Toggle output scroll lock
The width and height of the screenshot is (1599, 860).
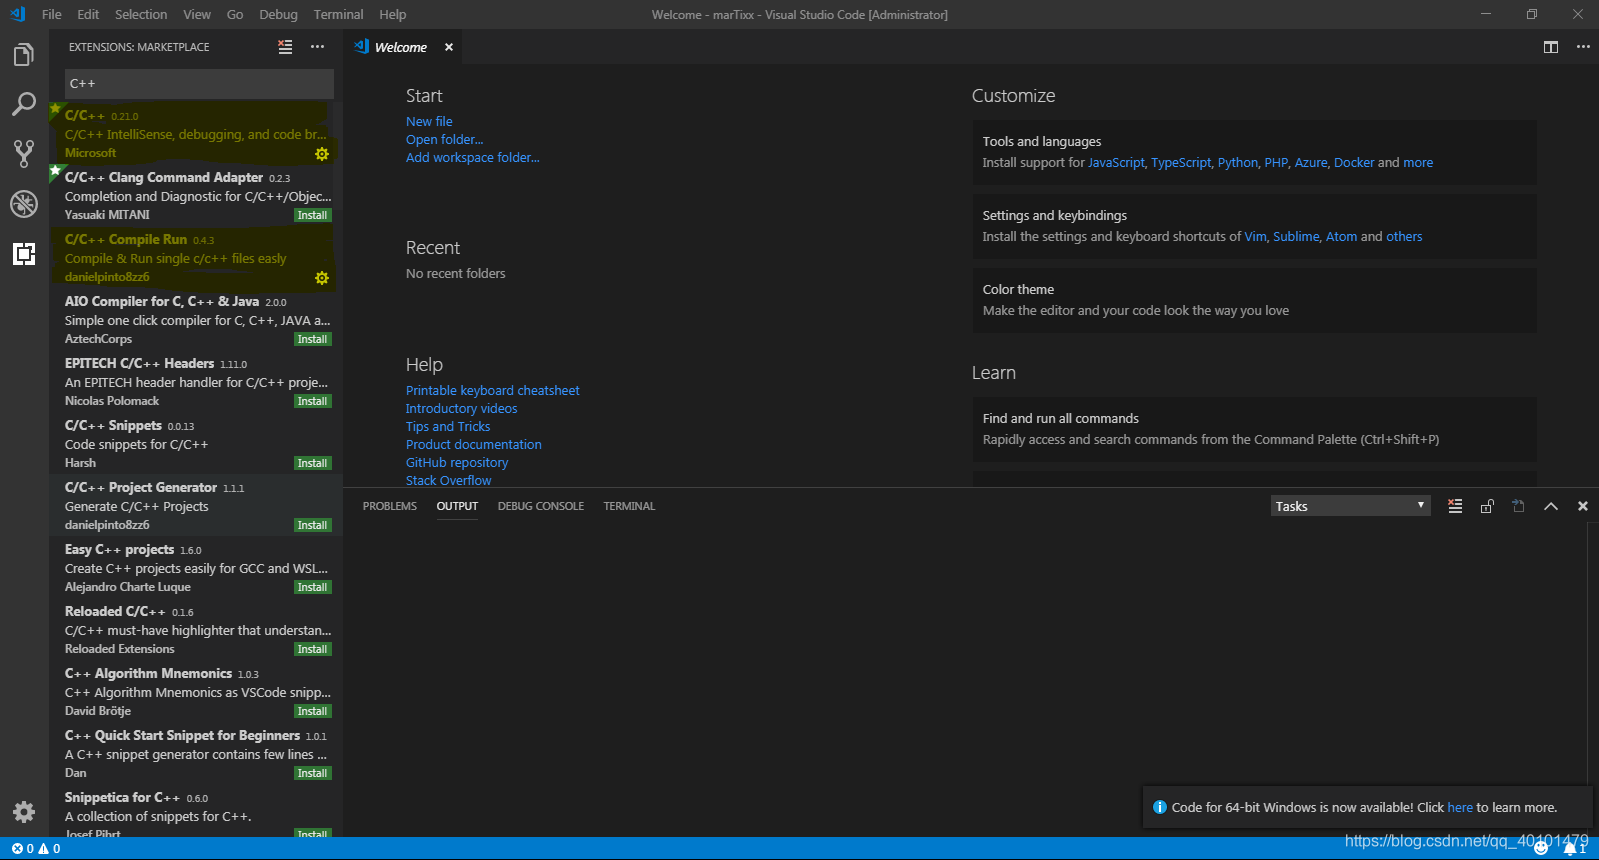[1487, 506]
